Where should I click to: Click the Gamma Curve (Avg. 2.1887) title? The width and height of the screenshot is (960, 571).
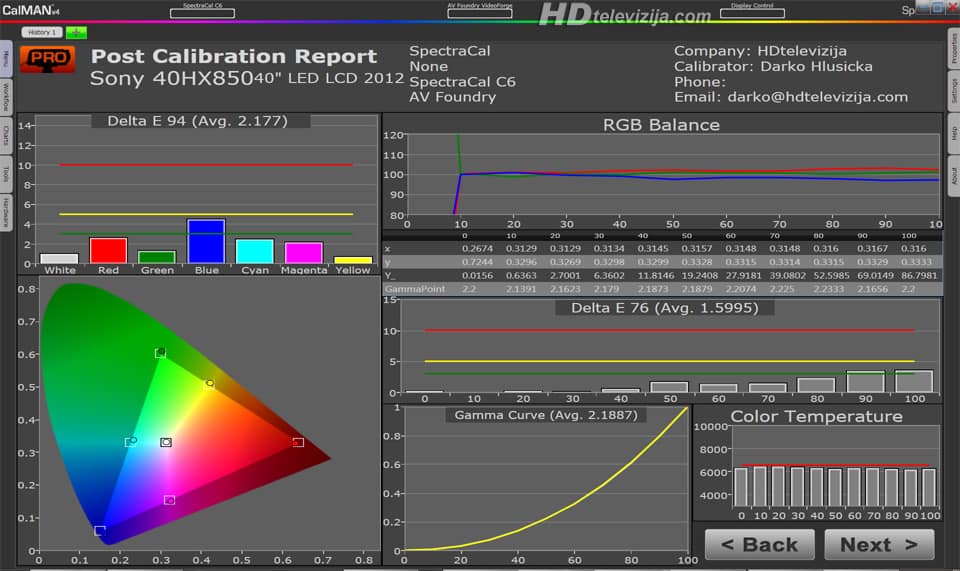pyautogui.click(x=546, y=415)
